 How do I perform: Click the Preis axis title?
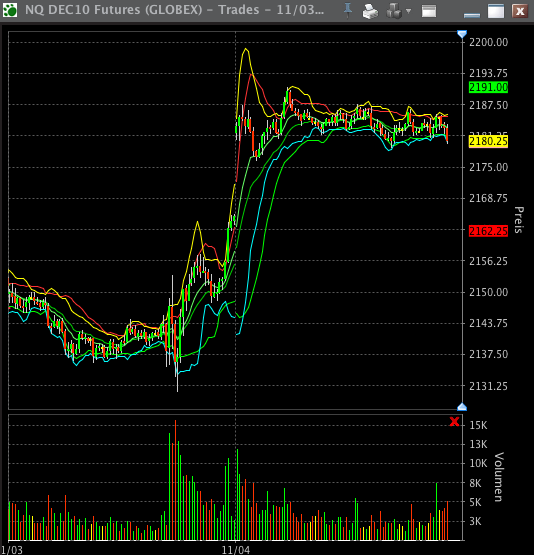pyautogui.click(x=518, y=220)
